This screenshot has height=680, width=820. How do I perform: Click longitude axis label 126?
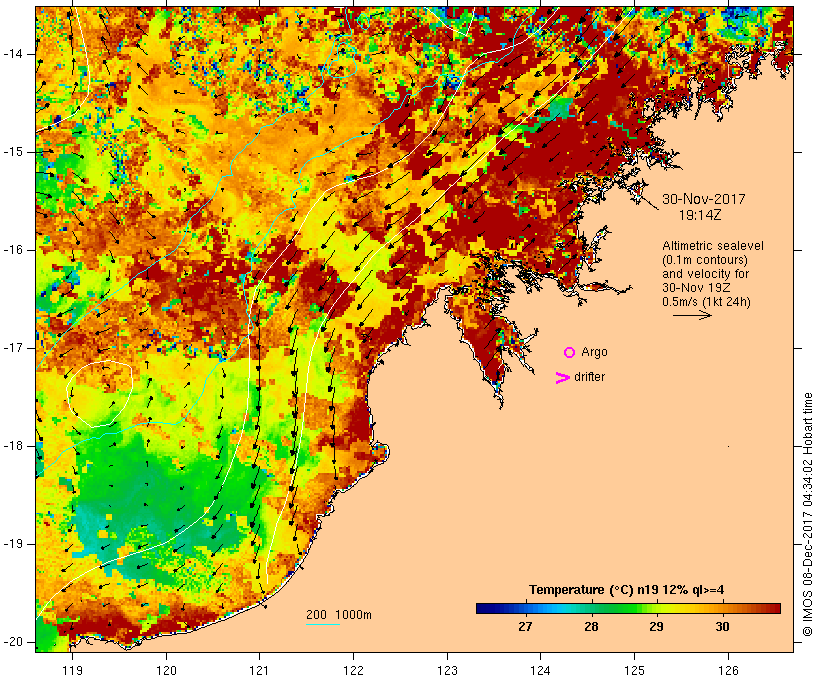click(x=728, y=670)
